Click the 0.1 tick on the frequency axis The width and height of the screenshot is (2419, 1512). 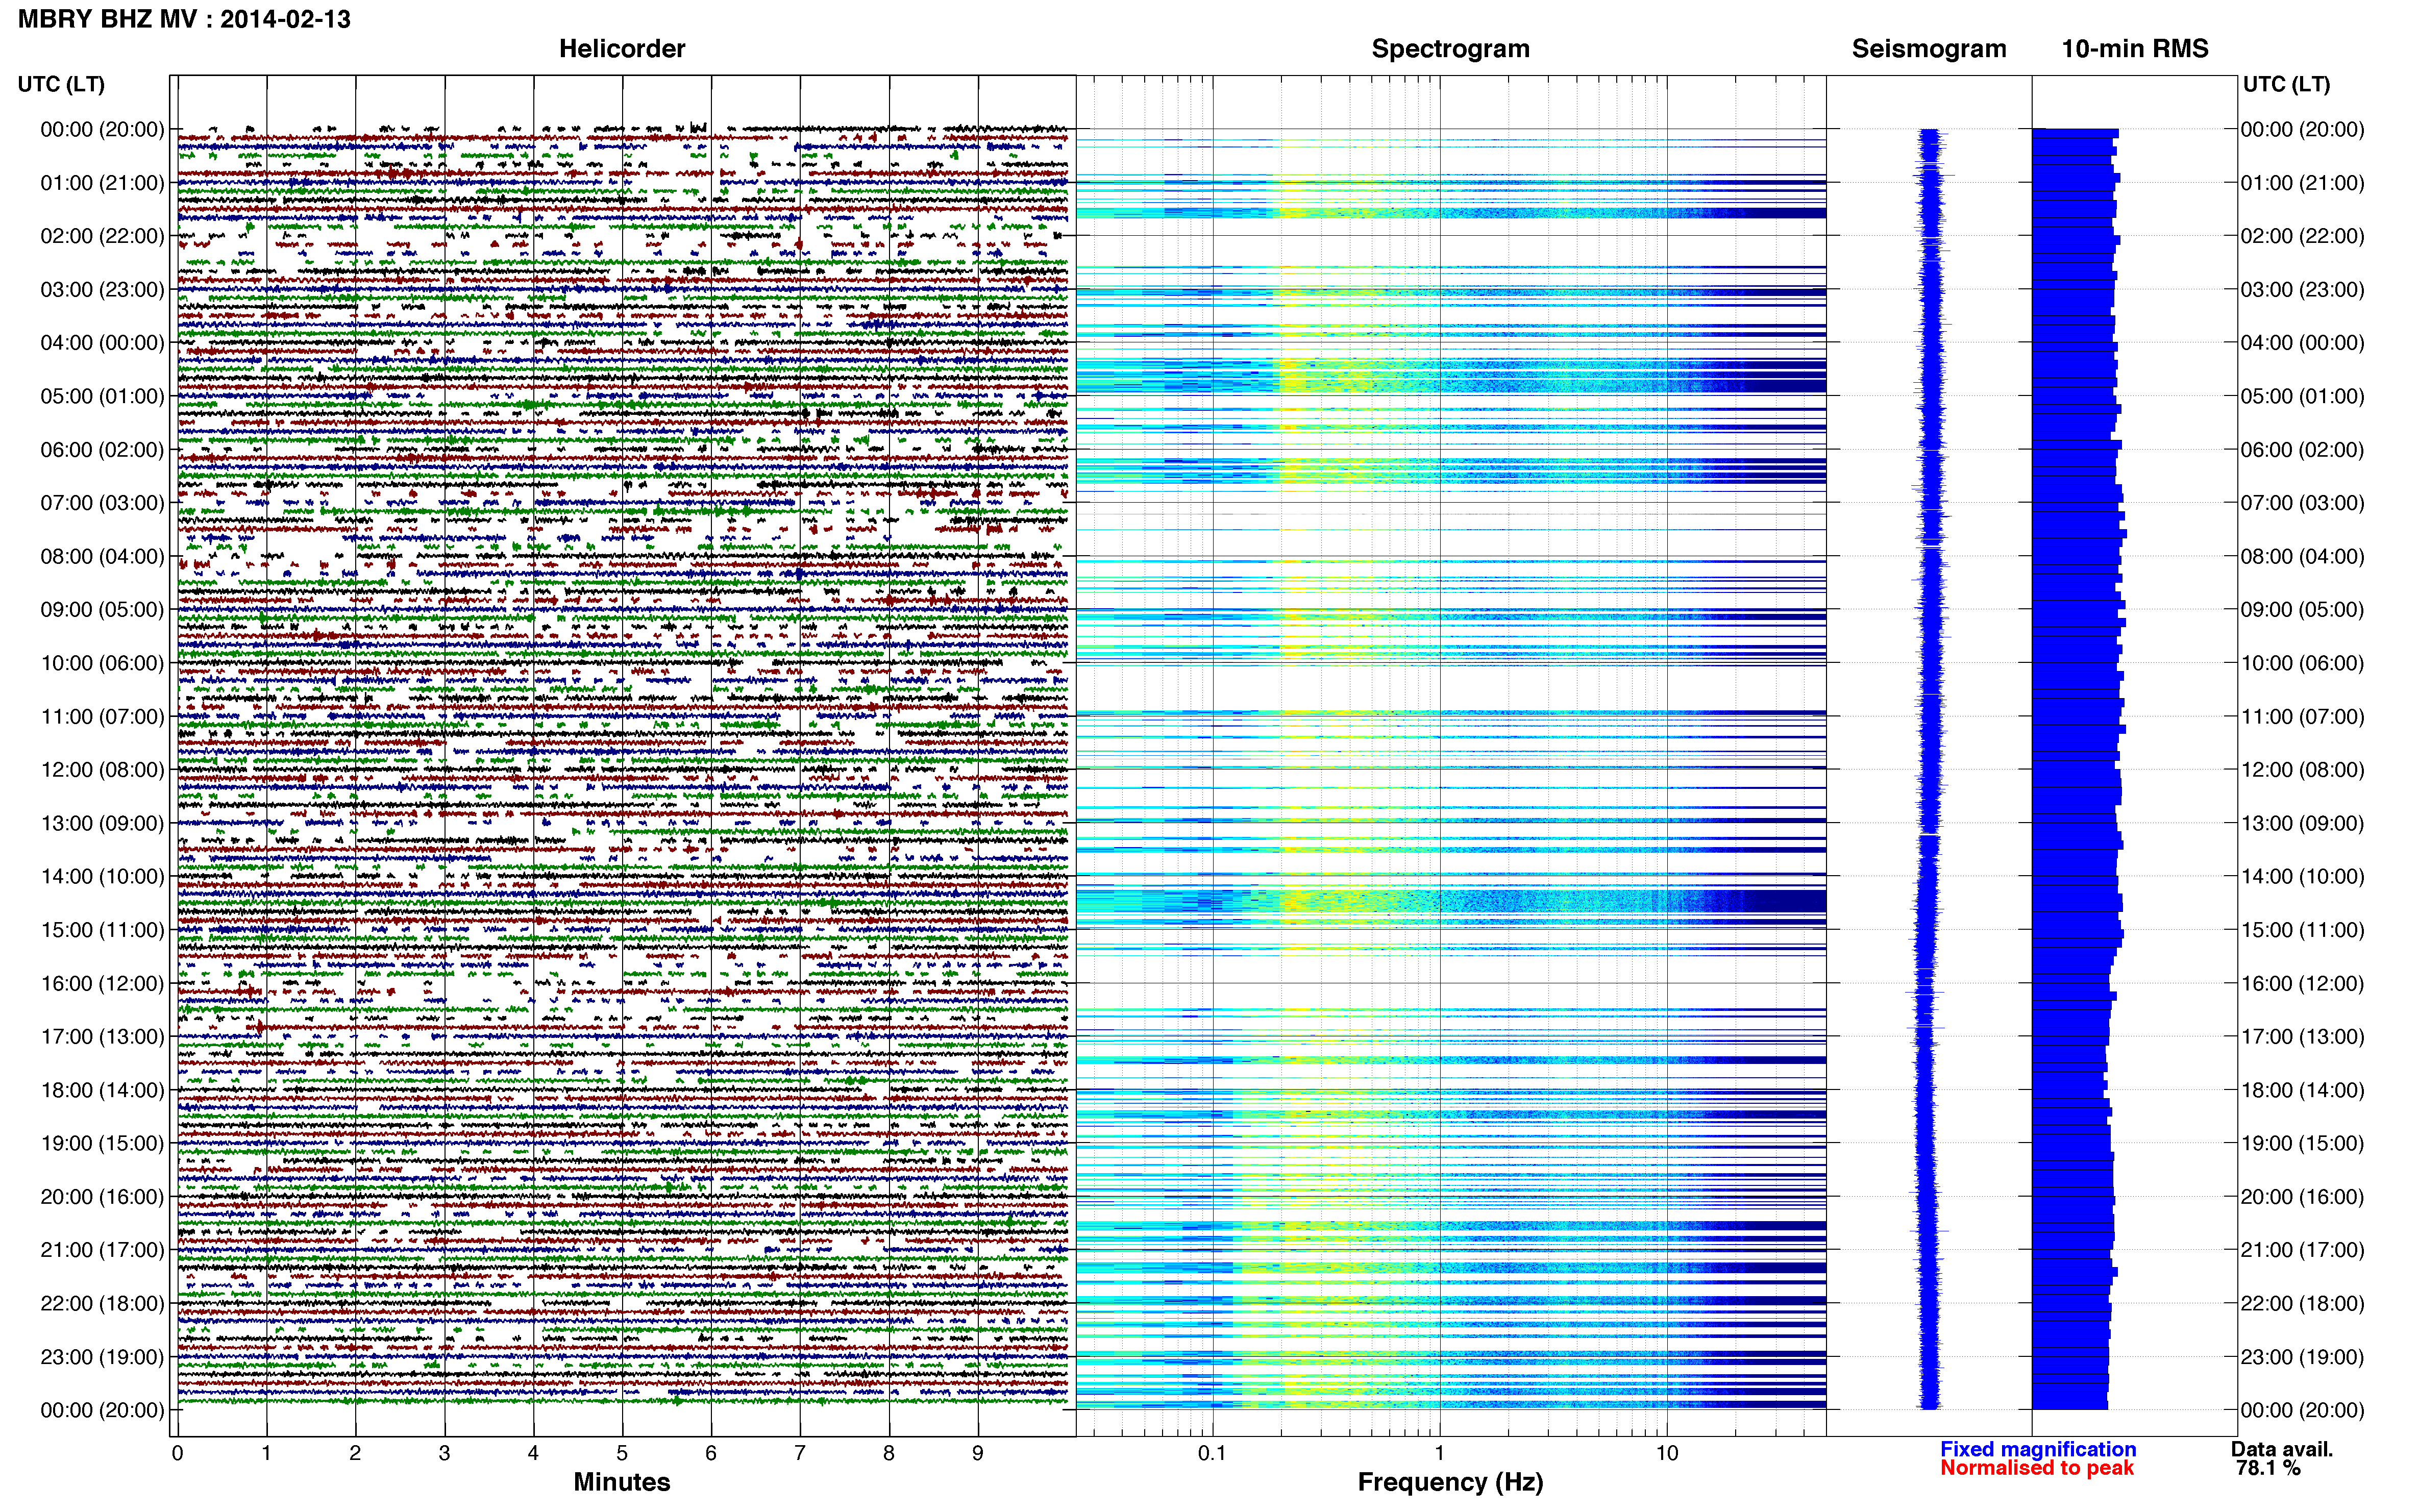click(1212, 1453)
